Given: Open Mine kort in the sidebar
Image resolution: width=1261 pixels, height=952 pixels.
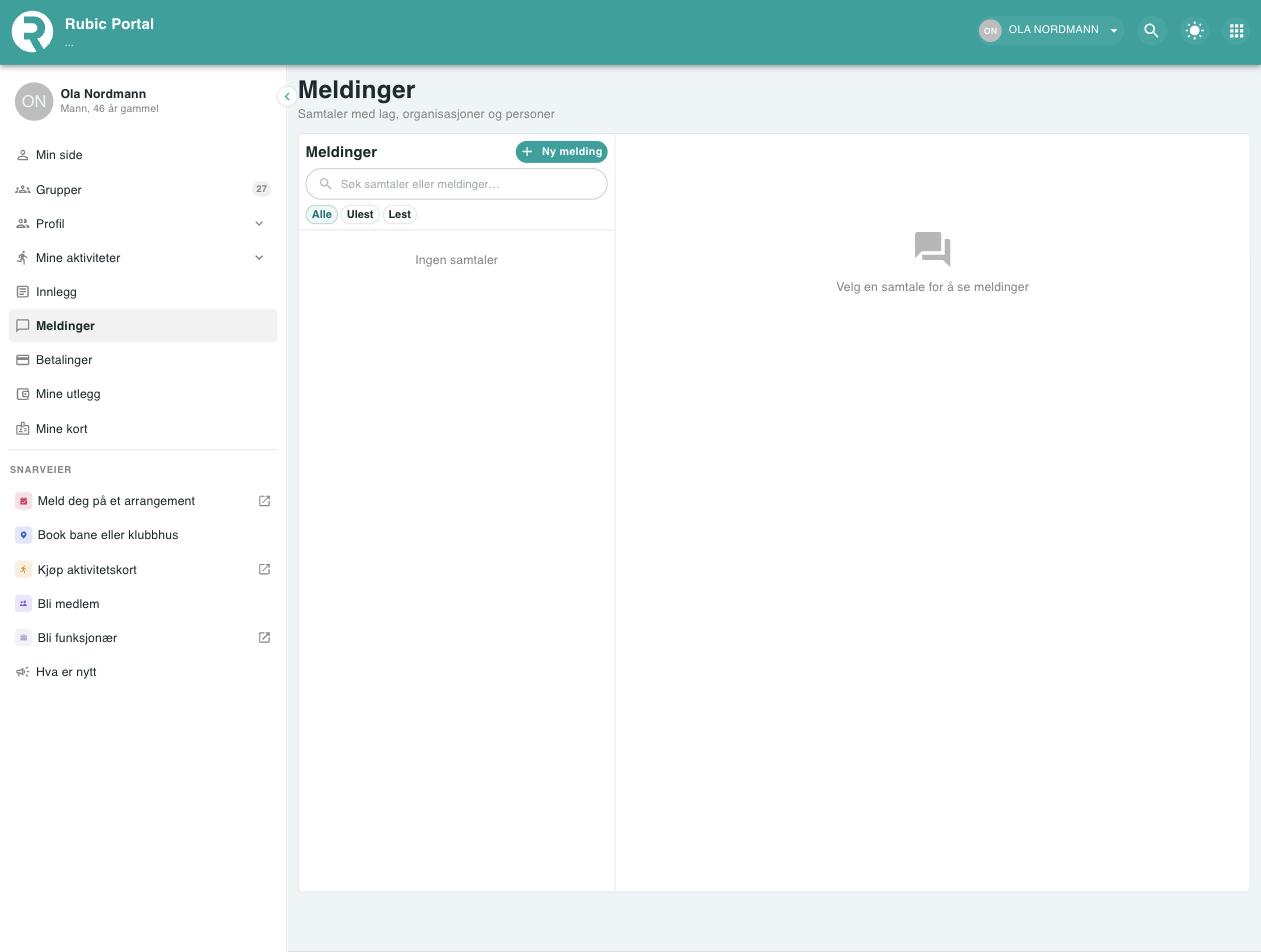Looking at the screenshot, I should click(143, 428).
